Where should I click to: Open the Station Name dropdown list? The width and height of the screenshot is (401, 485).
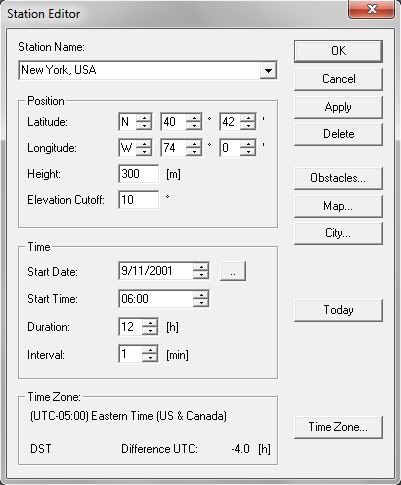[268, 71]
